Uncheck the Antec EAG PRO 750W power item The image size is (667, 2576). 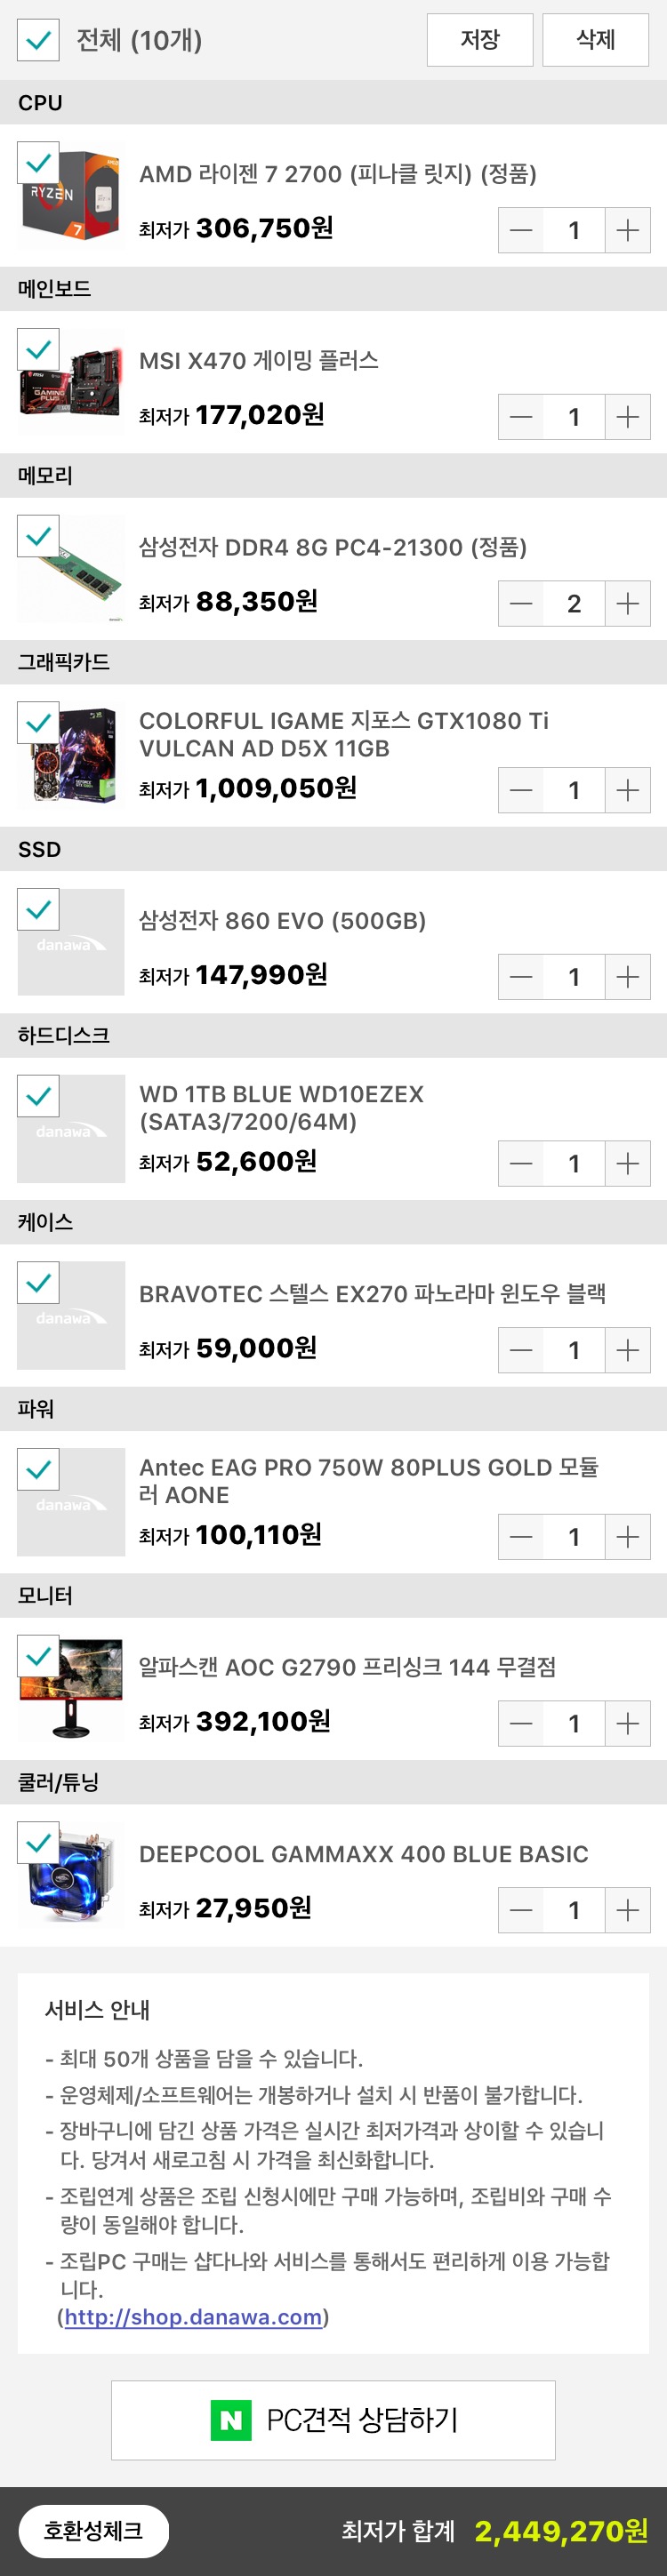[38, 1469]
